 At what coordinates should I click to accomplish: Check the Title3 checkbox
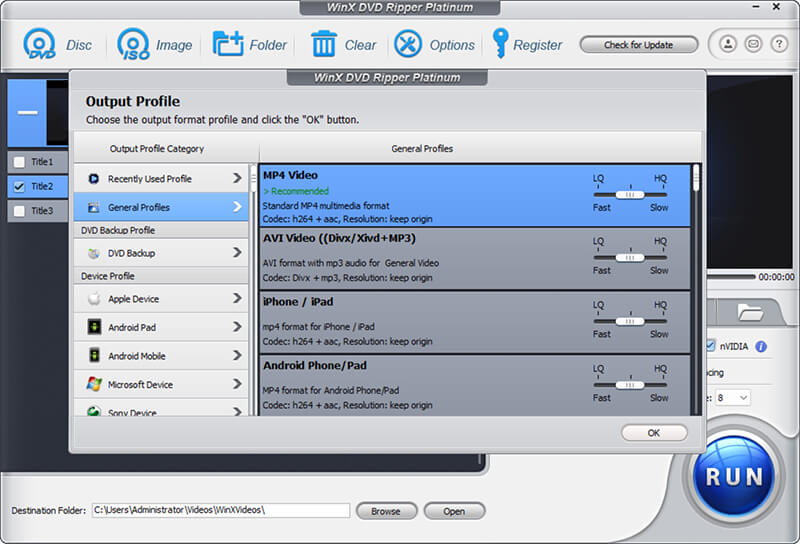[19, 211]
